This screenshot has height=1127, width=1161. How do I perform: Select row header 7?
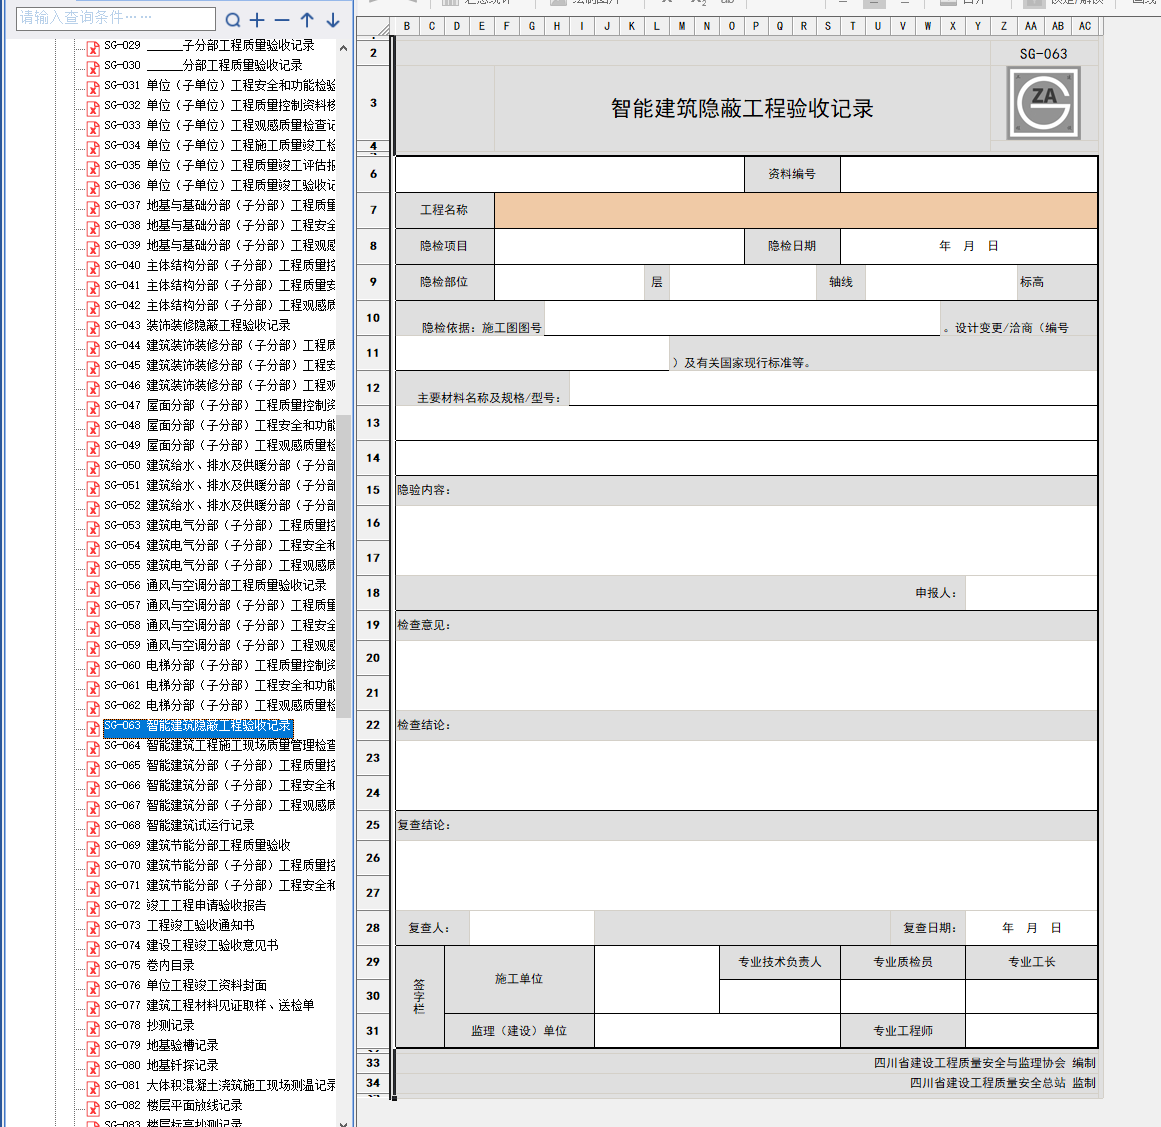coord(373,210)
